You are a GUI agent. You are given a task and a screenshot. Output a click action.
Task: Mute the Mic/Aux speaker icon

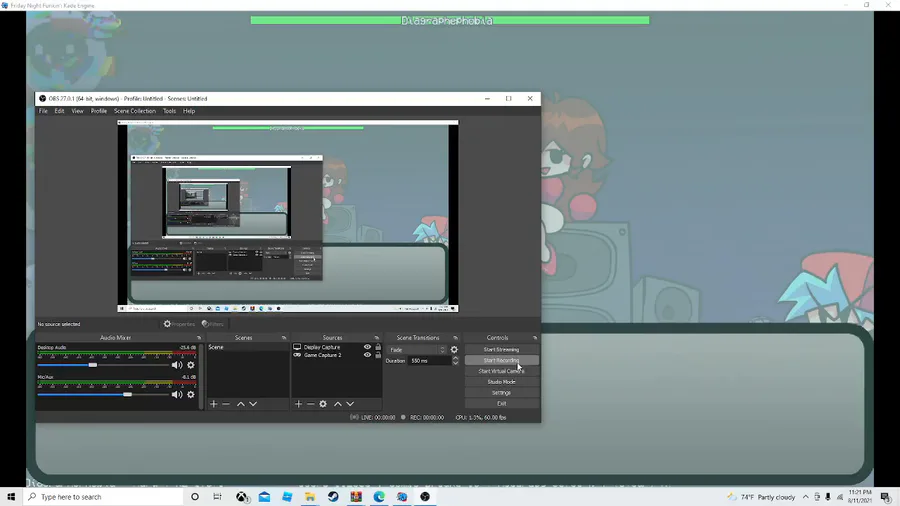tap(177, 395)
